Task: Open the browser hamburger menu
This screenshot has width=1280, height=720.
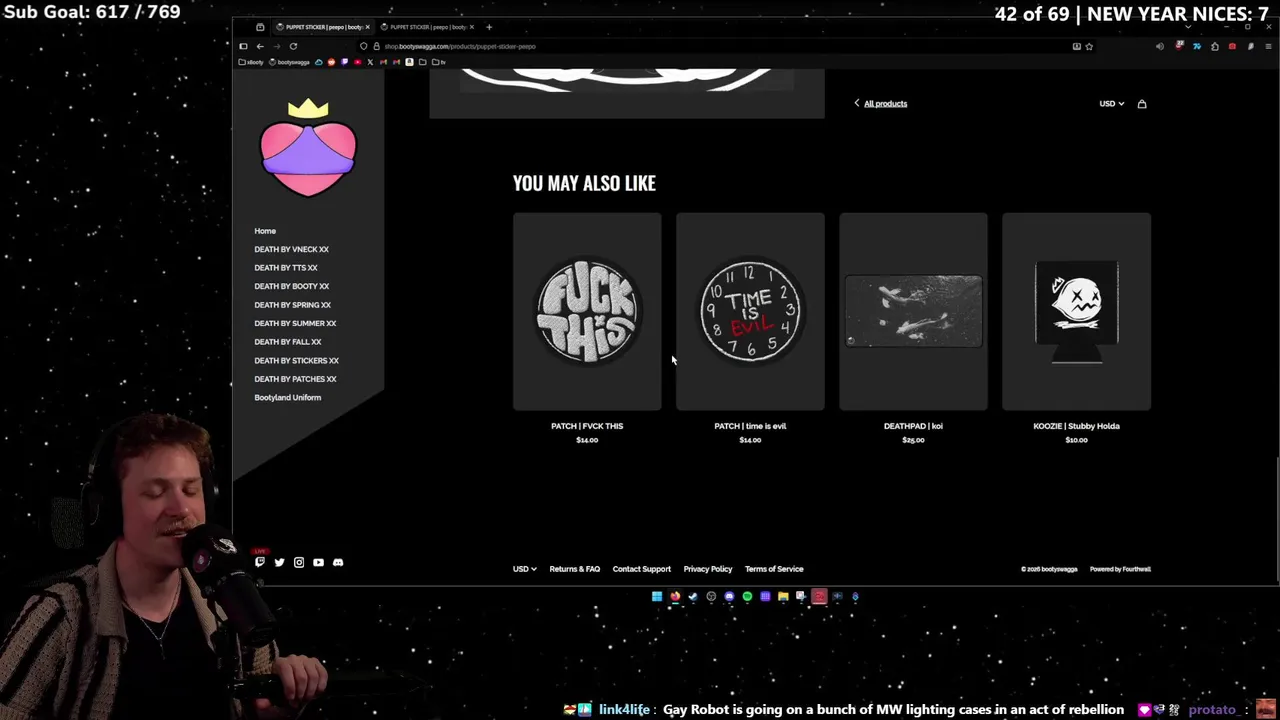Action: pyautogui.click(x=1268, y=46)
